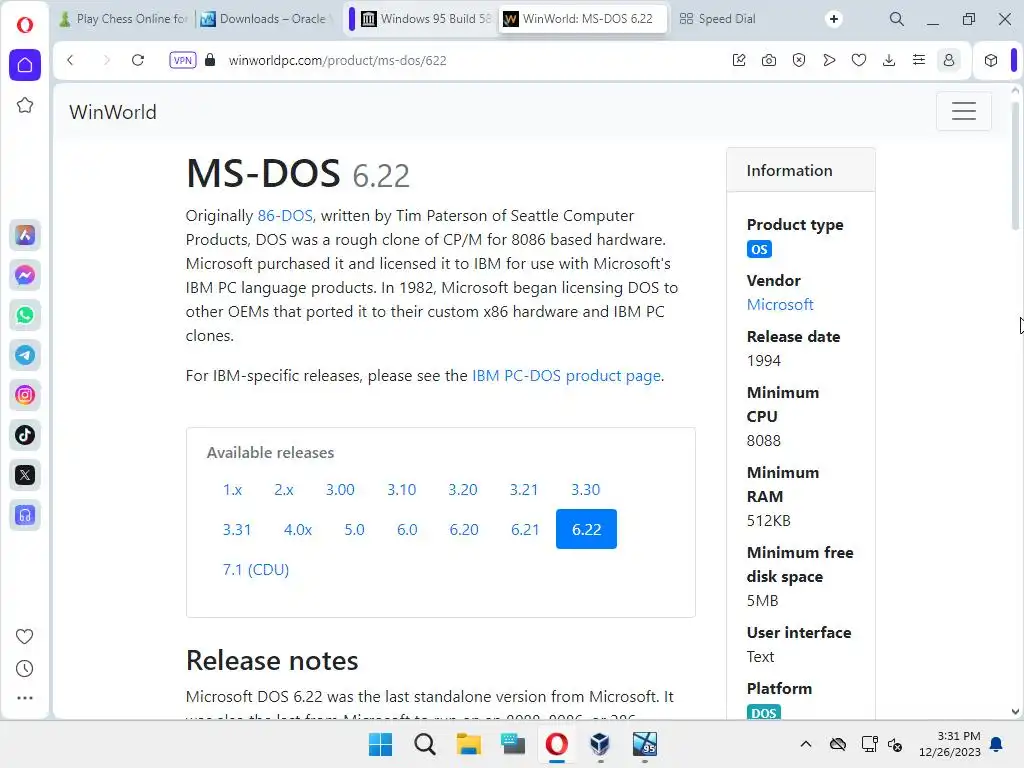The height and width of the screenshot is (768, 1024).
Task: Open browsing history clock icon
Action: pyautogui.click(x=25, y=668)
